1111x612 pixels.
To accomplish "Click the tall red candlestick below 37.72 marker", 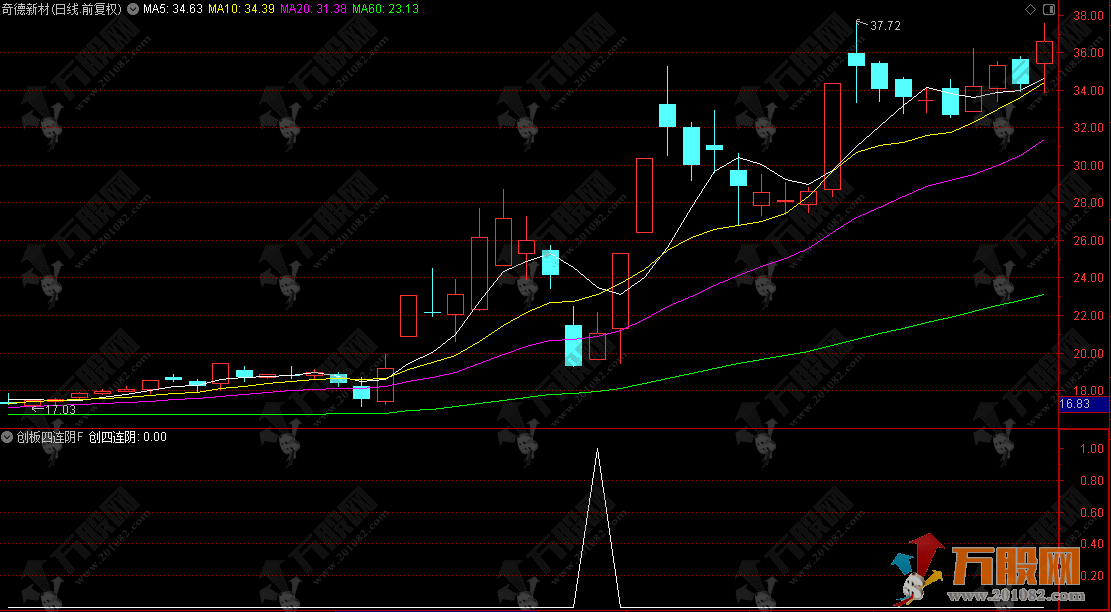I will point(832,136).
